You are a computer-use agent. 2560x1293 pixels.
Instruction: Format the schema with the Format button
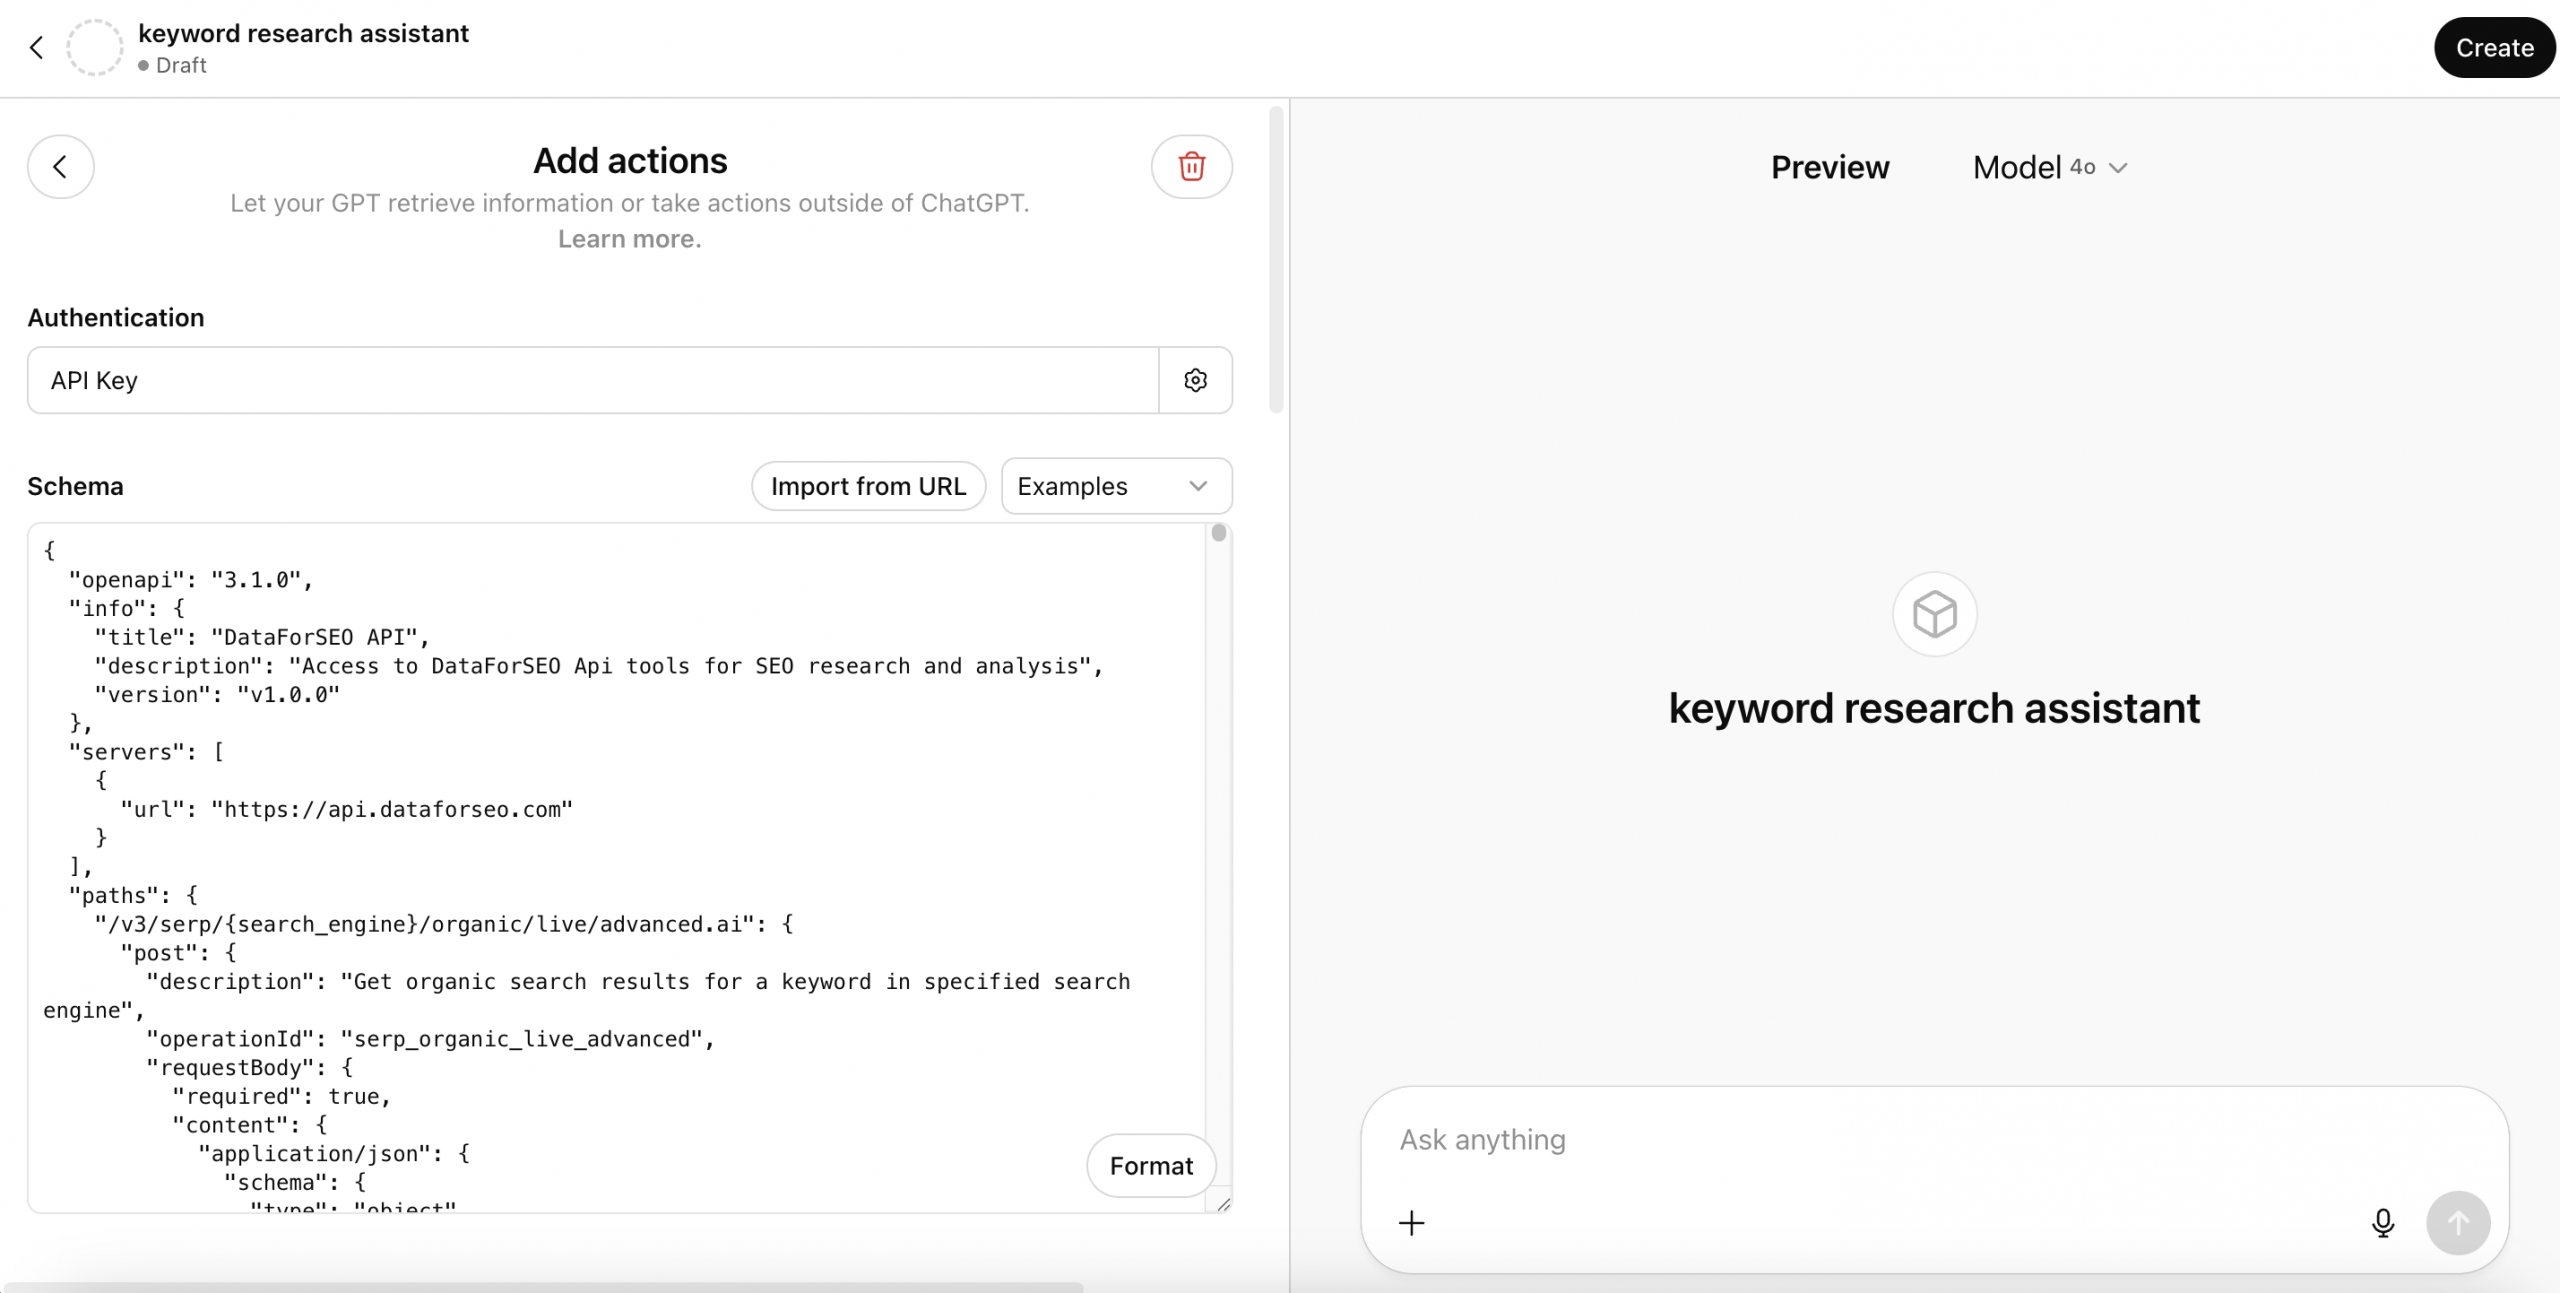(x=1151, y=1165)
